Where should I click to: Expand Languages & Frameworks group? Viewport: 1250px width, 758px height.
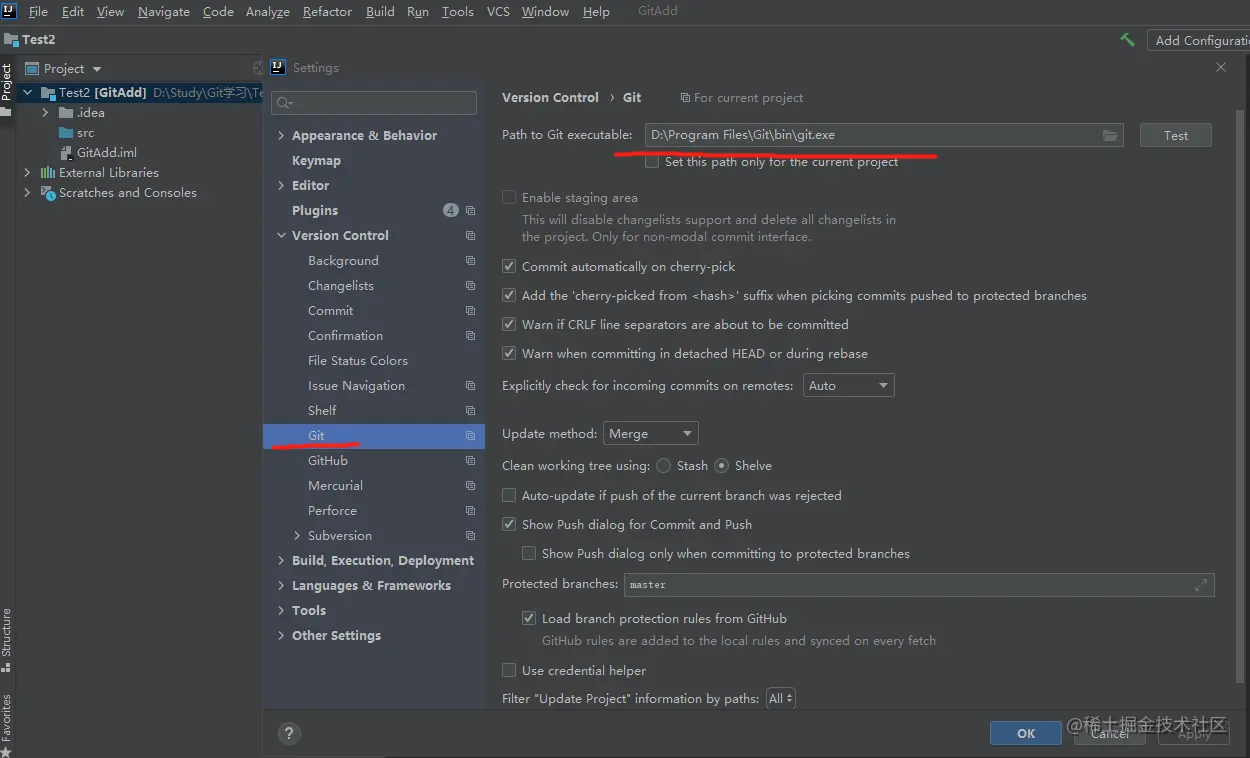[x=281, y=586]
